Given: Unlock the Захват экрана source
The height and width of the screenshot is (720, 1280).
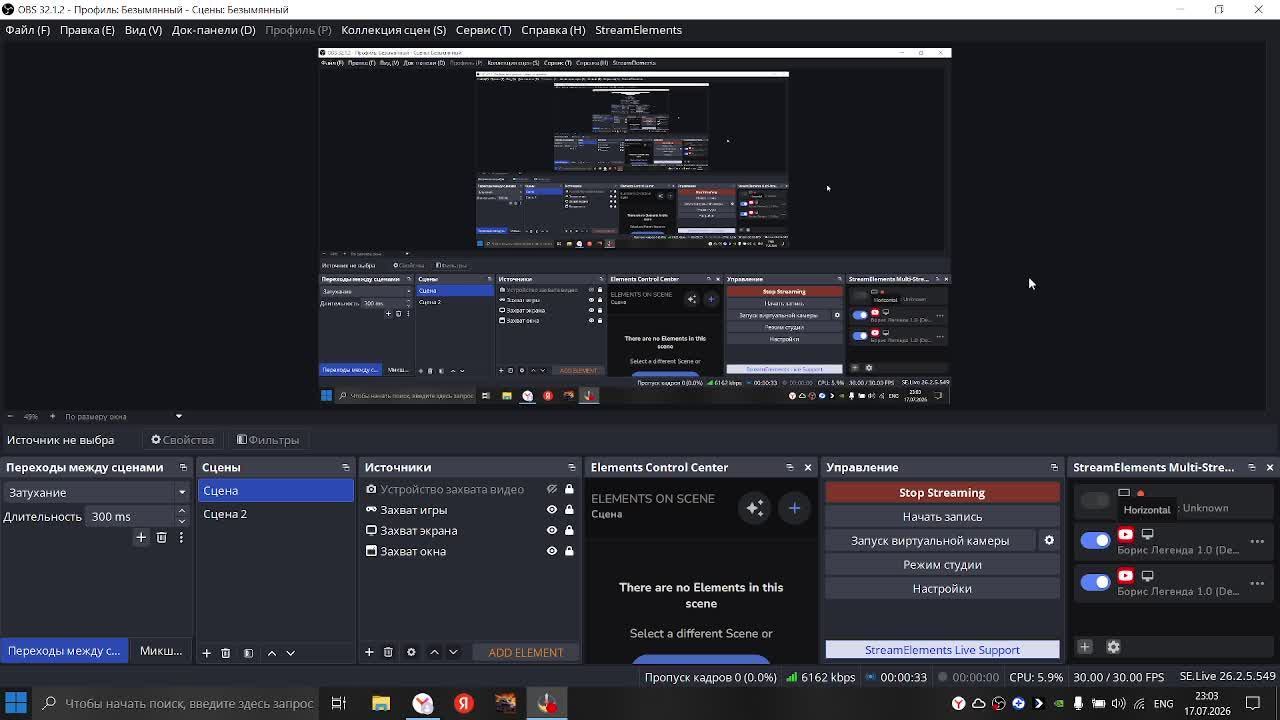Looking at the screenshot, I should coord(569,530).
